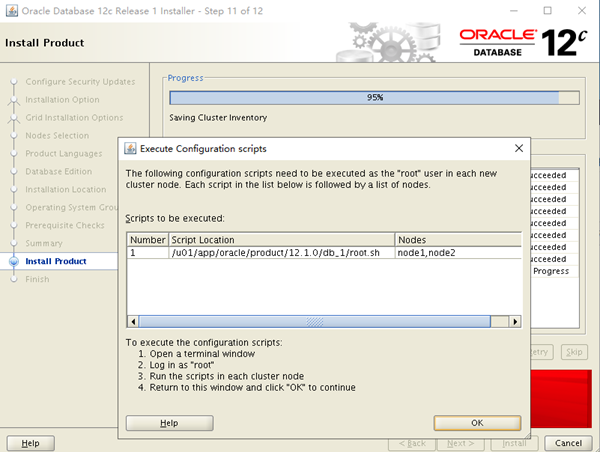The image size is (600, 452).
Task: Click the 95% progress bar
Action: click(x=374, y=98)
